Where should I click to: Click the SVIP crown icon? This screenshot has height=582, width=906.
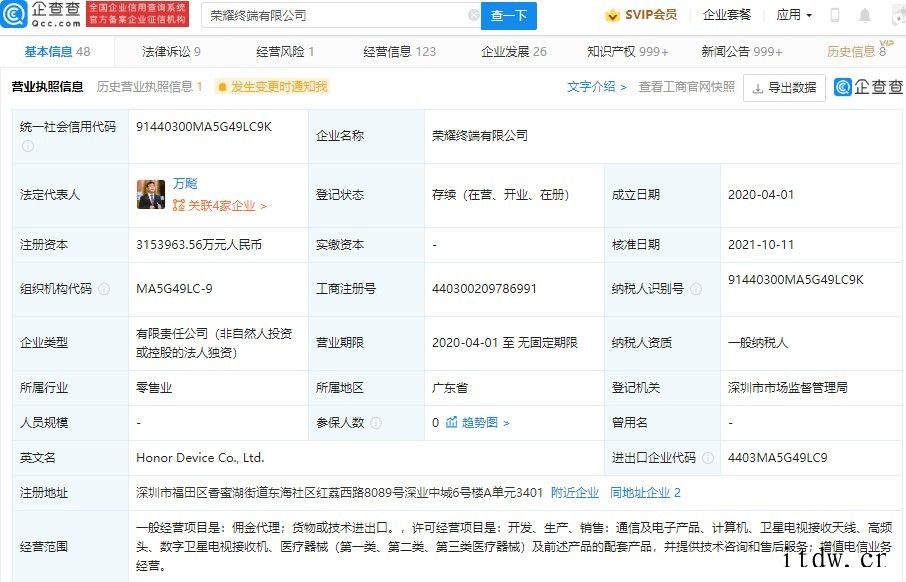(612, 16)
